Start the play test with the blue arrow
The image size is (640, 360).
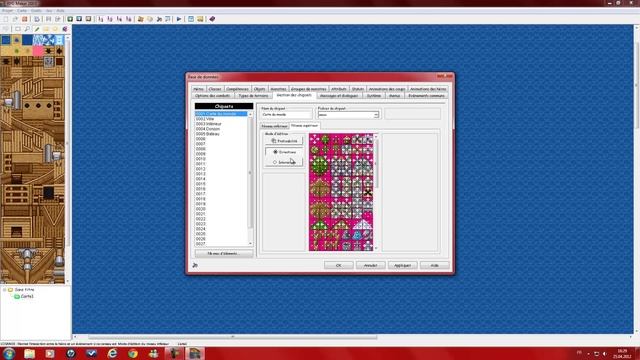tap(179, 19)
